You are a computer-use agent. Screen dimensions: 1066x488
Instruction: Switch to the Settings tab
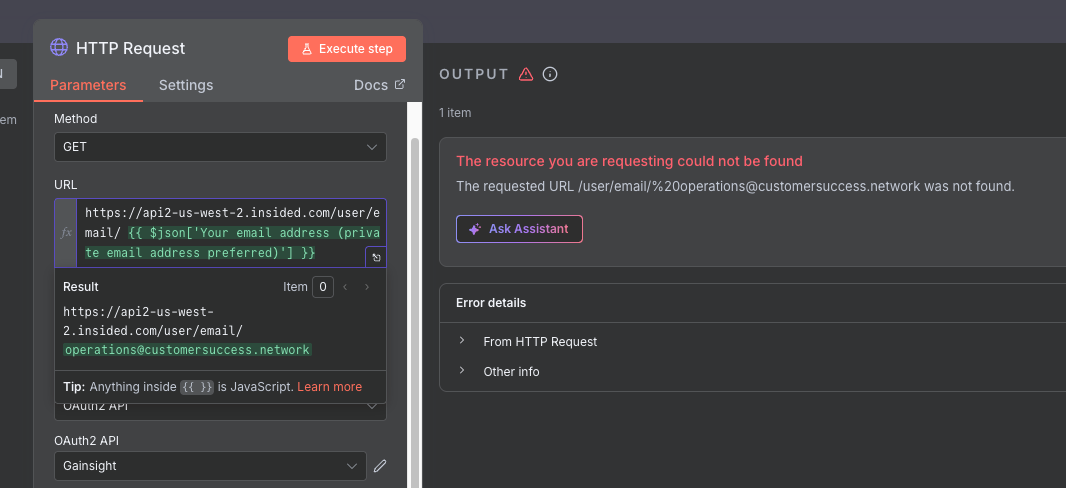coord(186,85)
